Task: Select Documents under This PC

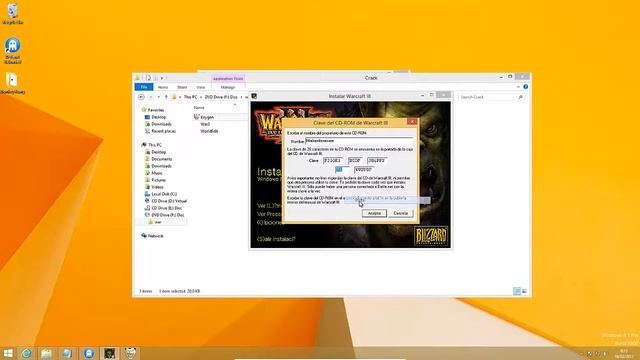Action: (x=162, y=159)
